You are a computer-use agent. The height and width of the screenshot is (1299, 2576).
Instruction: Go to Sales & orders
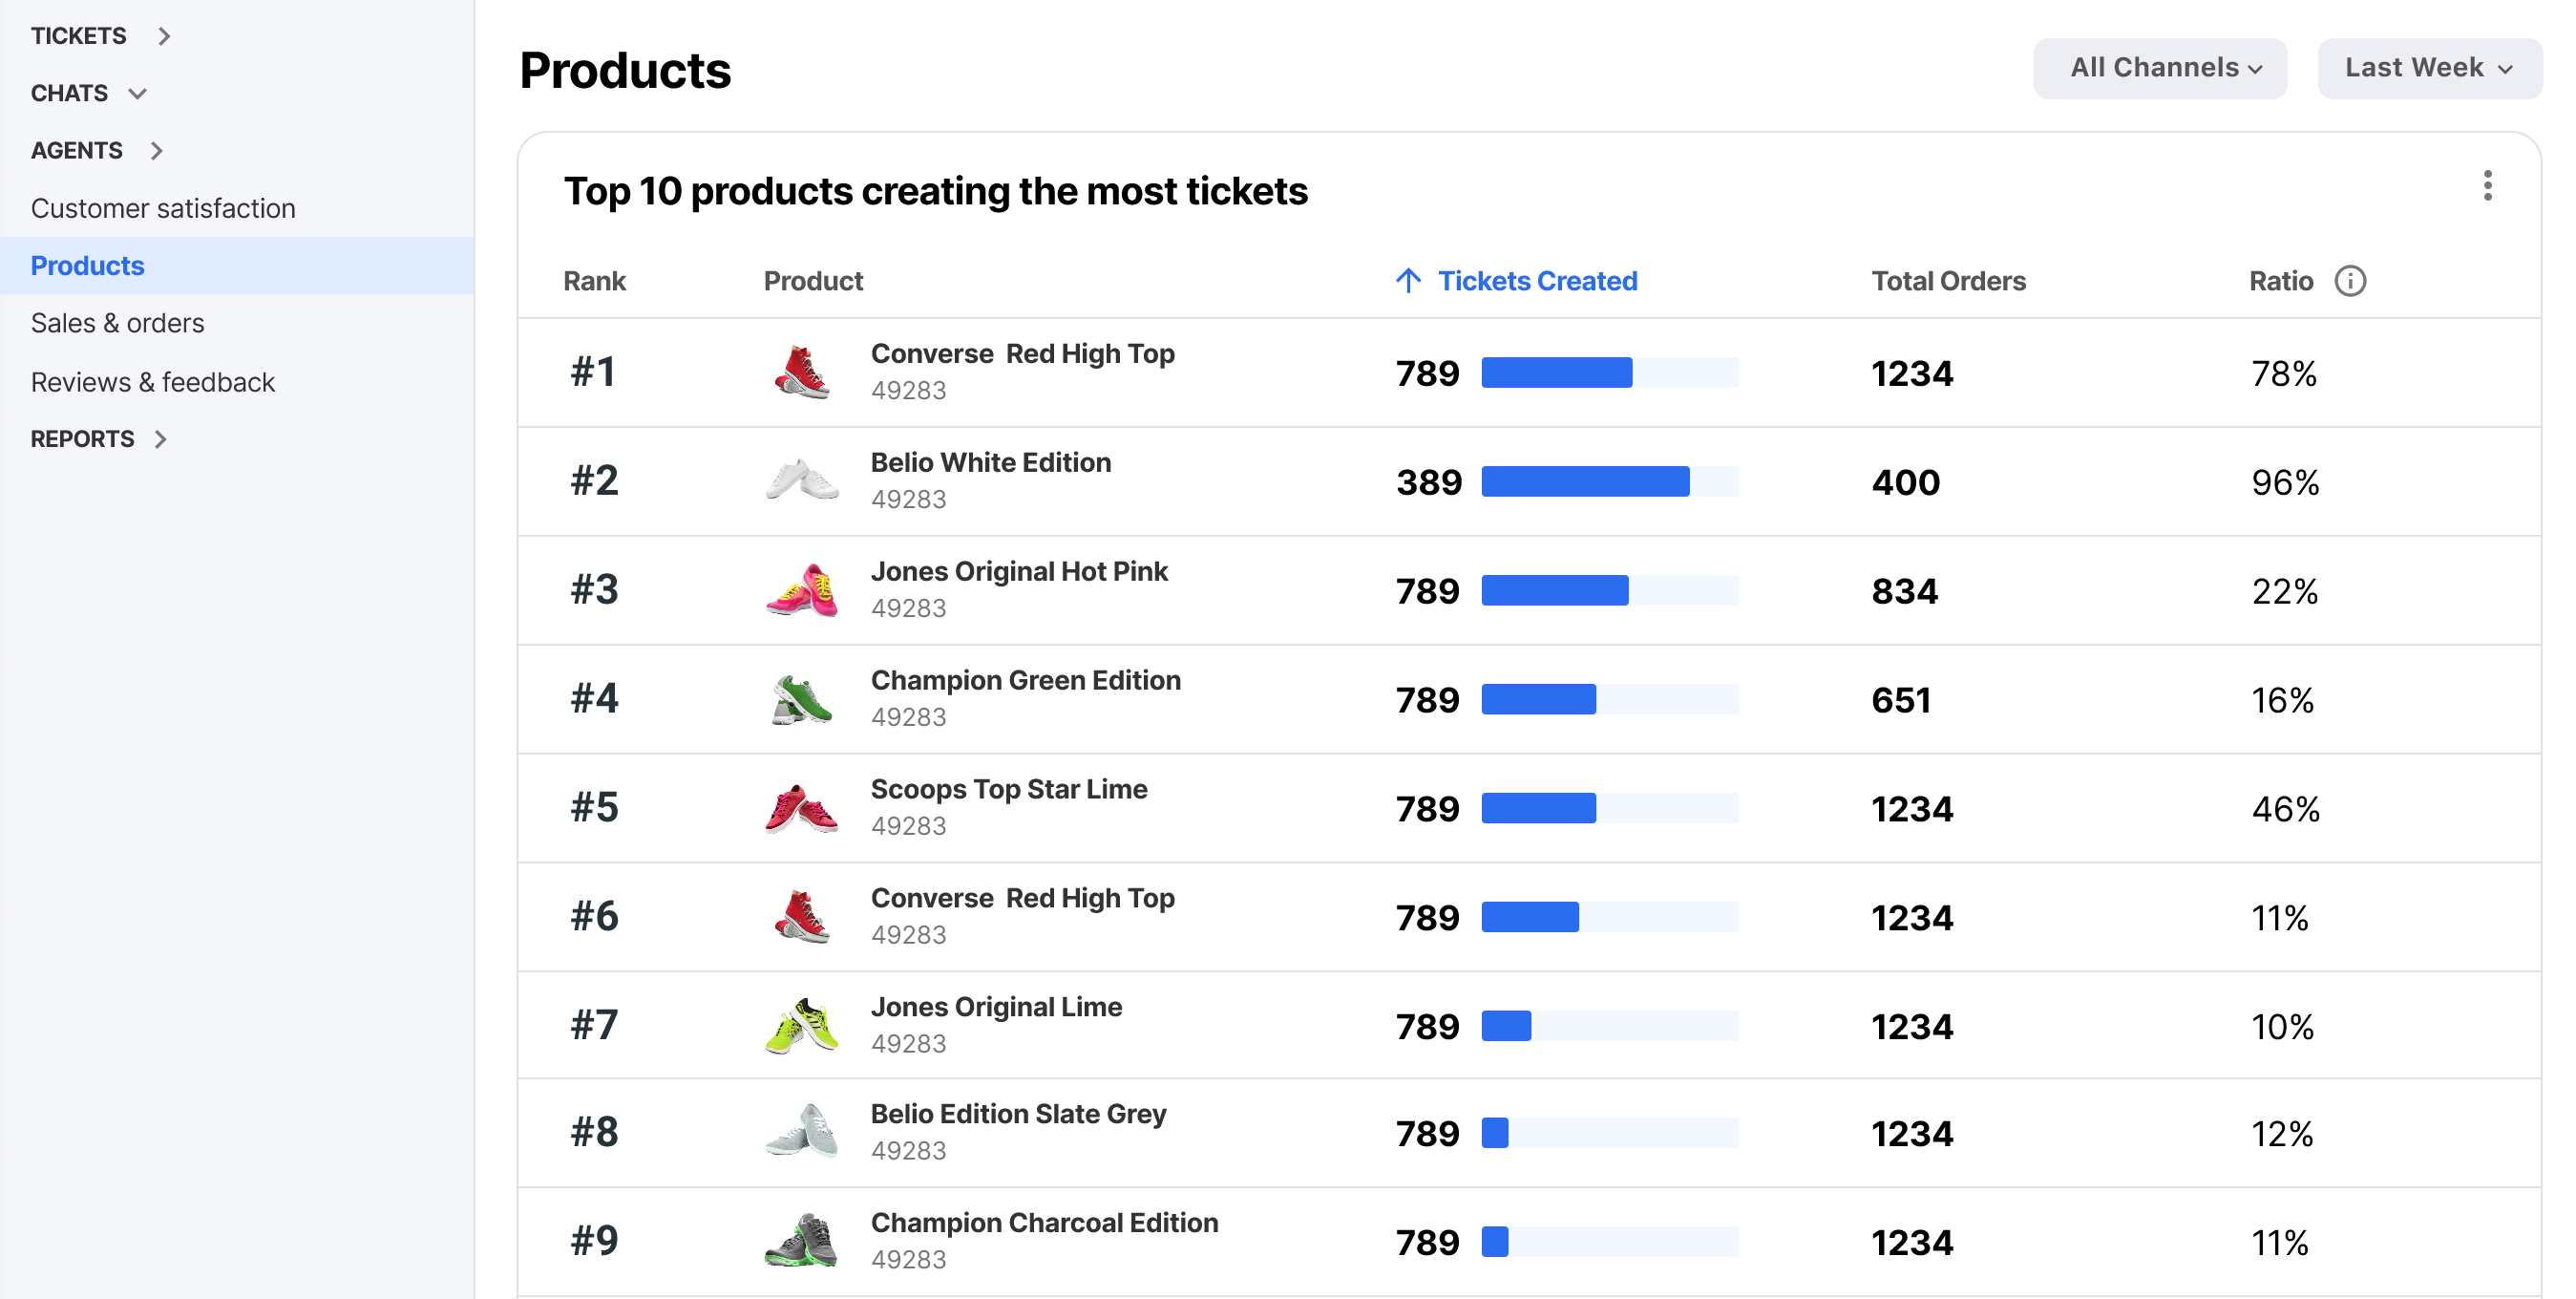pyautogui.click(x=117, y=323)
